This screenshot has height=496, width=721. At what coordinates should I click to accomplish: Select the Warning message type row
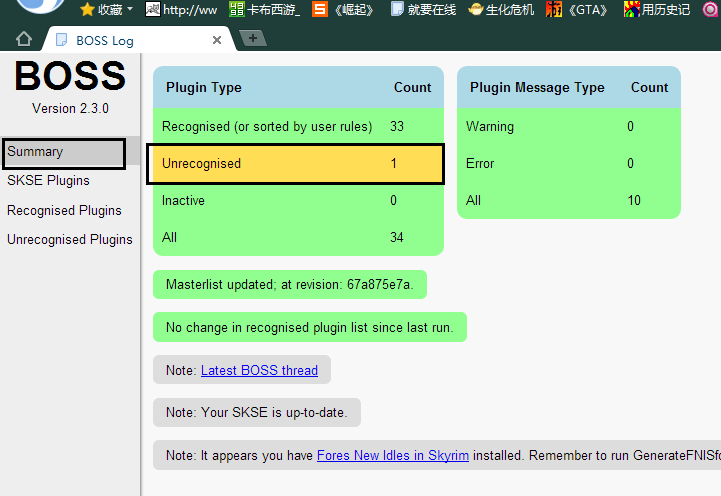569,126
